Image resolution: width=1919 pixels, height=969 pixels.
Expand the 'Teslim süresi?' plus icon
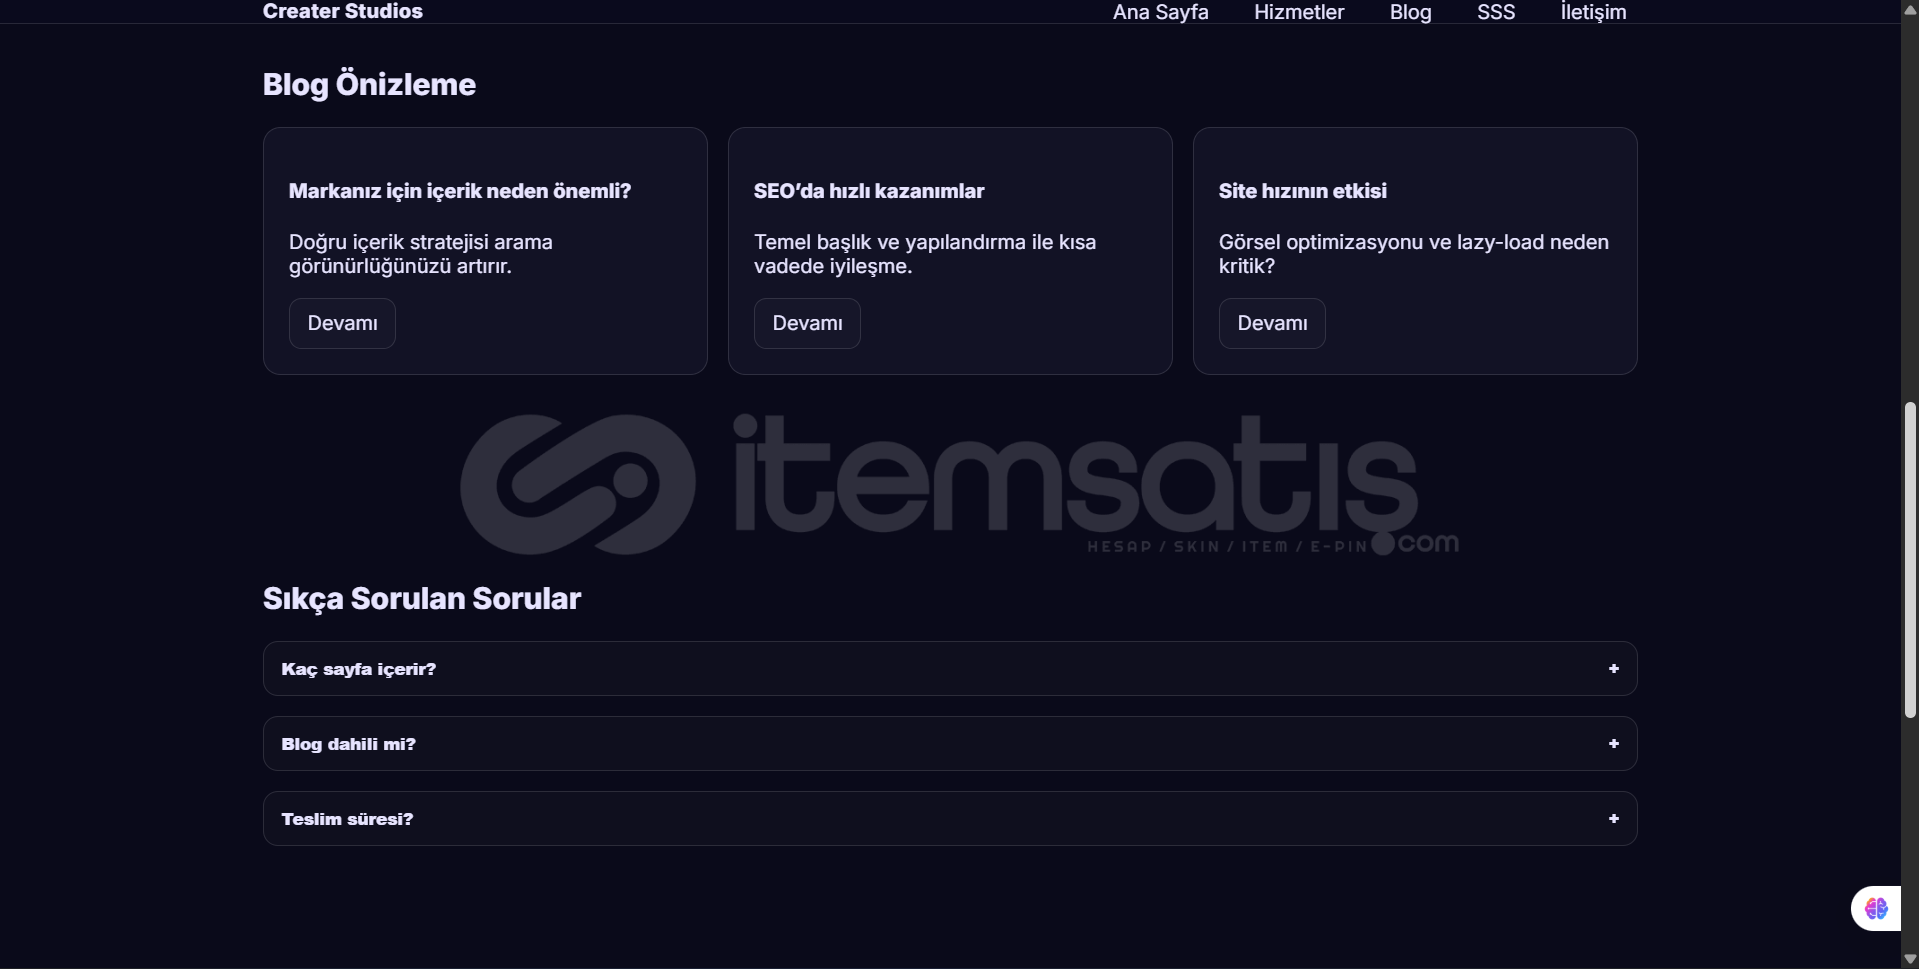point(1613,819)
